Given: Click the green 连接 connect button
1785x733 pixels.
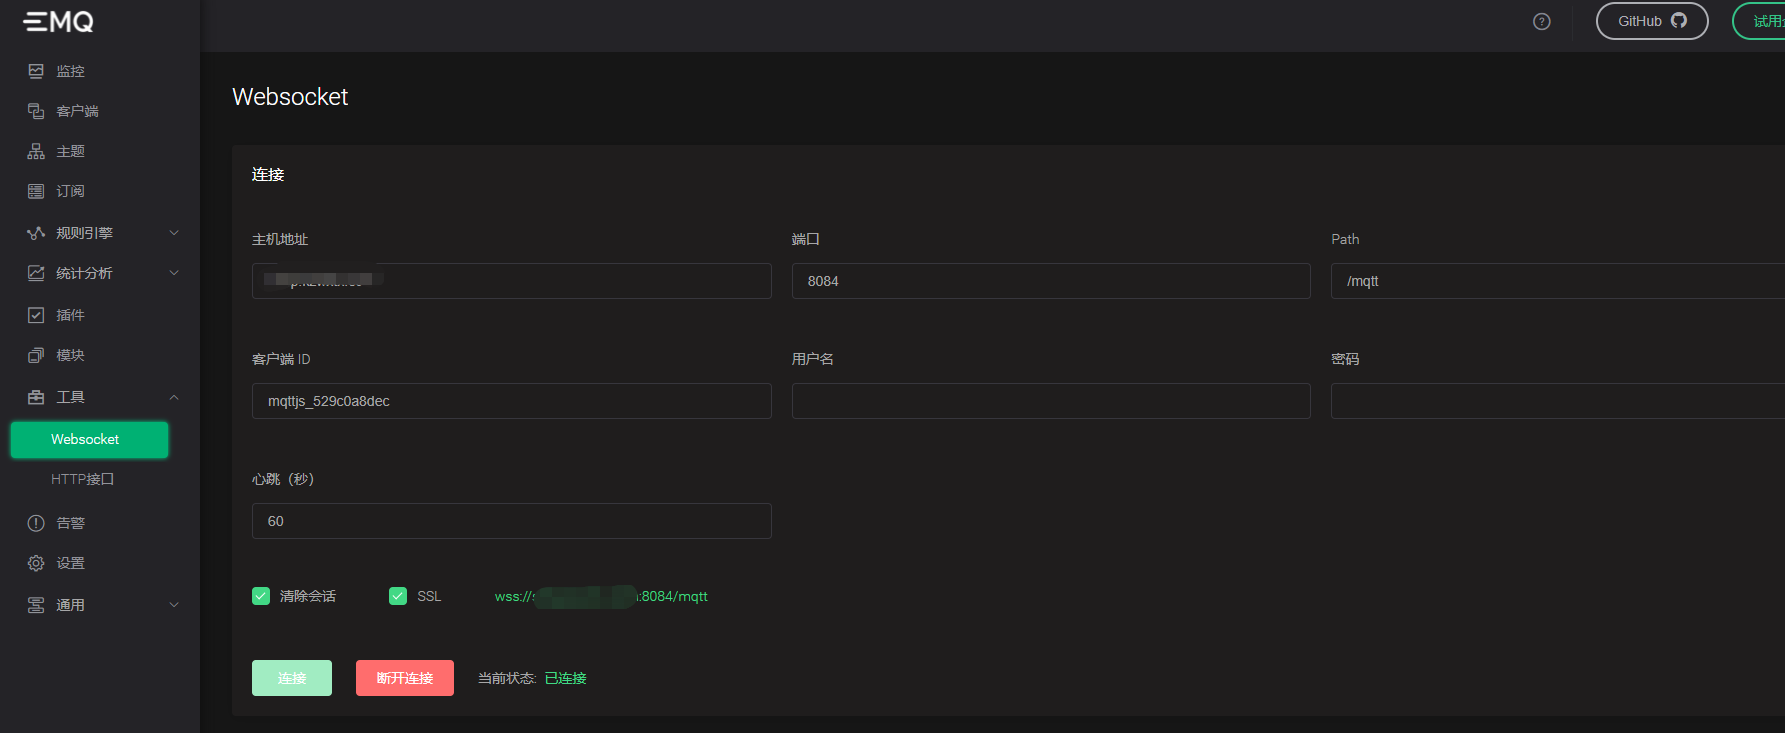Looking at the screenshot, I should [292, 678].
